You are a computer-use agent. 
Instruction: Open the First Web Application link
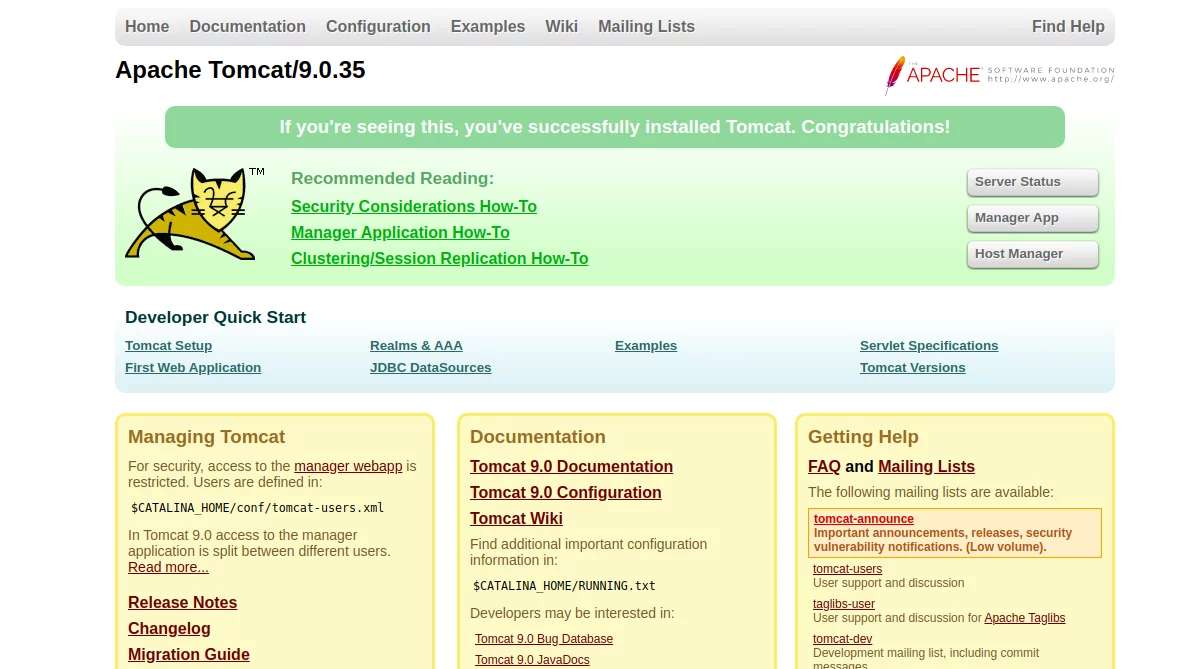coord(193,368)
